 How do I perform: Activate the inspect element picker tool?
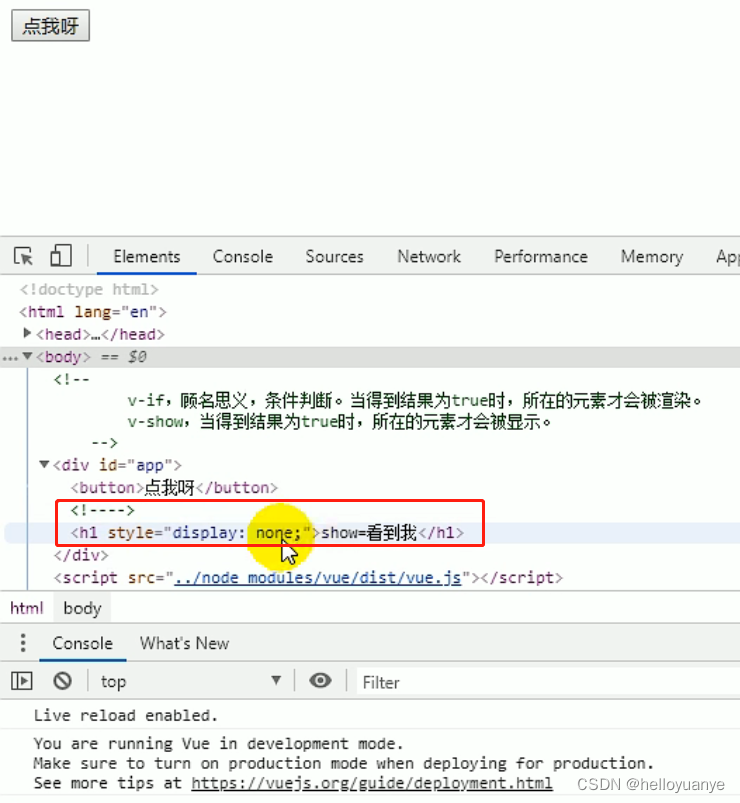coord(24,256)
